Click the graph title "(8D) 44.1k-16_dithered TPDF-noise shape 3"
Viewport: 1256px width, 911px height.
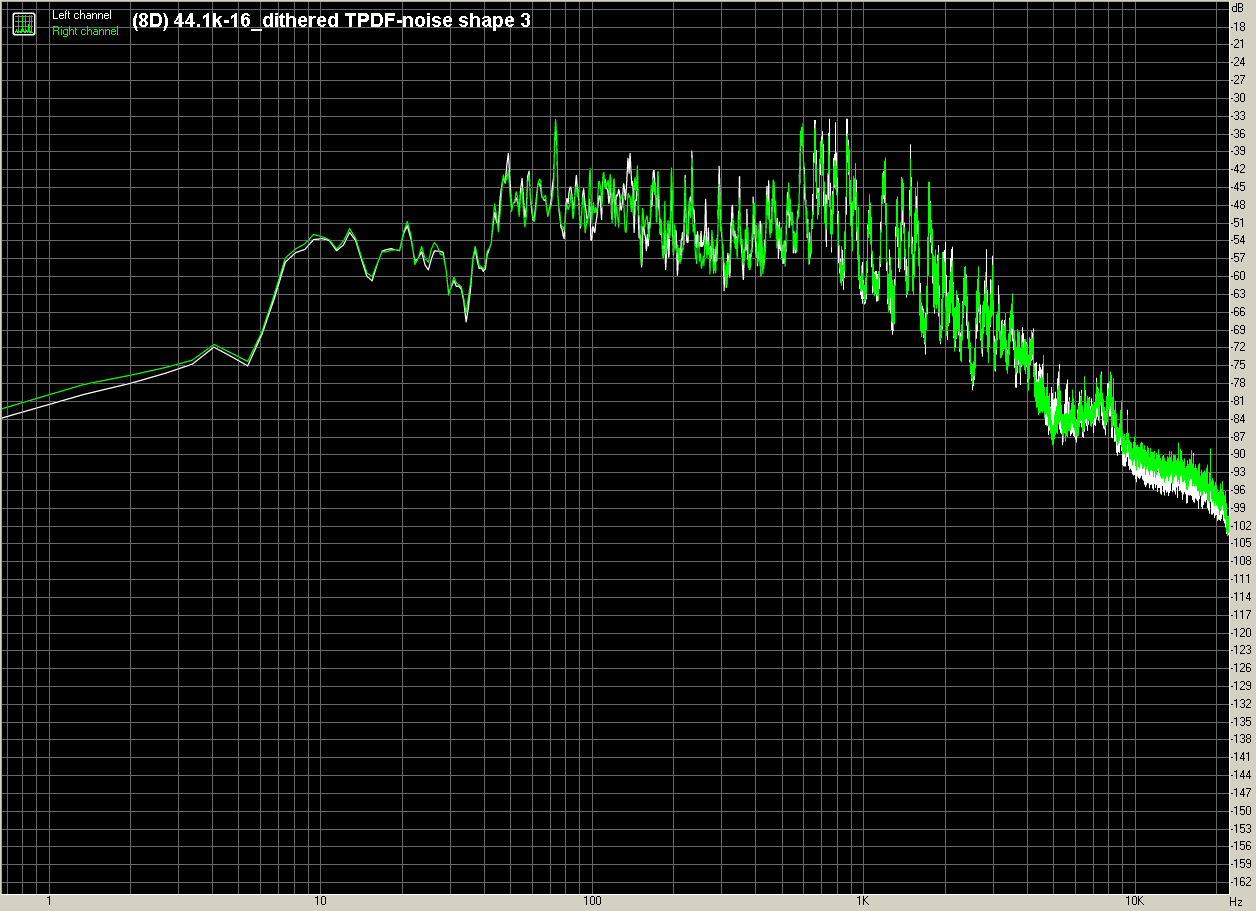click(331, 20)
